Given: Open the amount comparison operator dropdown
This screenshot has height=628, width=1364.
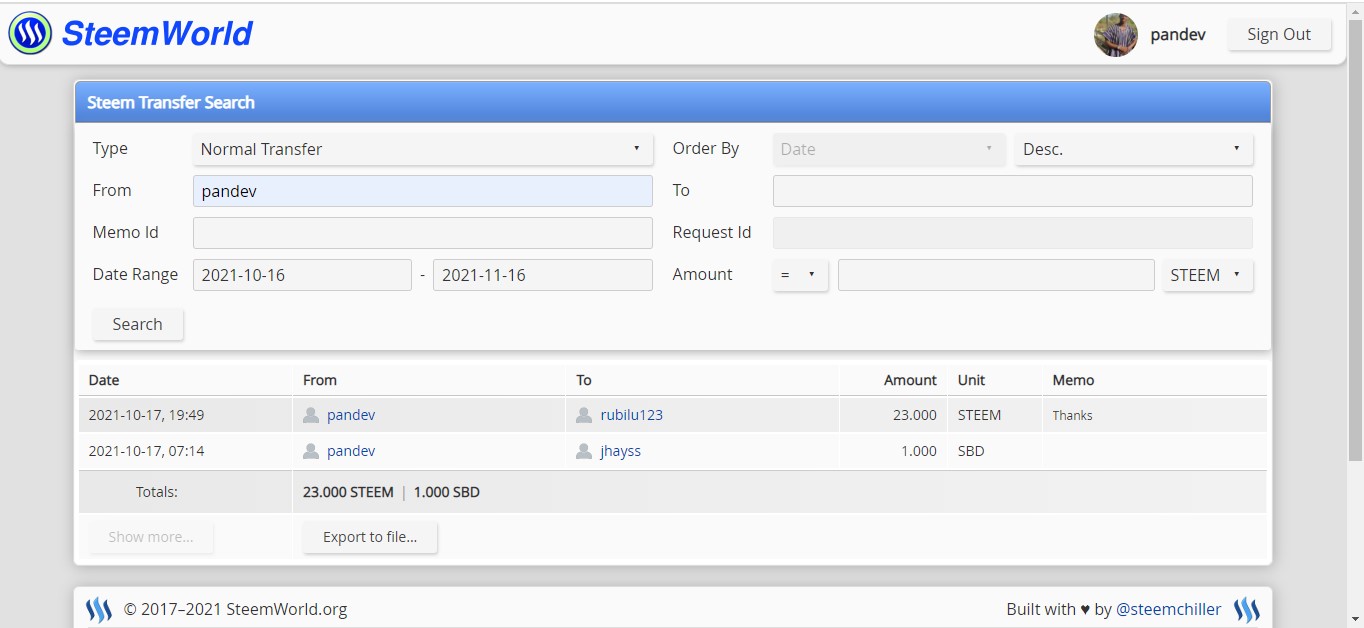Looking at the screenshot, I should tap(800, 275).
